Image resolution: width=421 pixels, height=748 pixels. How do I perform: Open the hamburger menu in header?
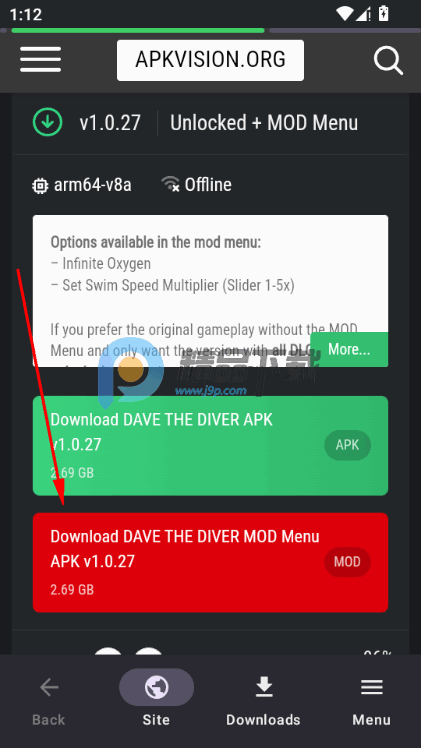click(x=41, y=60)
